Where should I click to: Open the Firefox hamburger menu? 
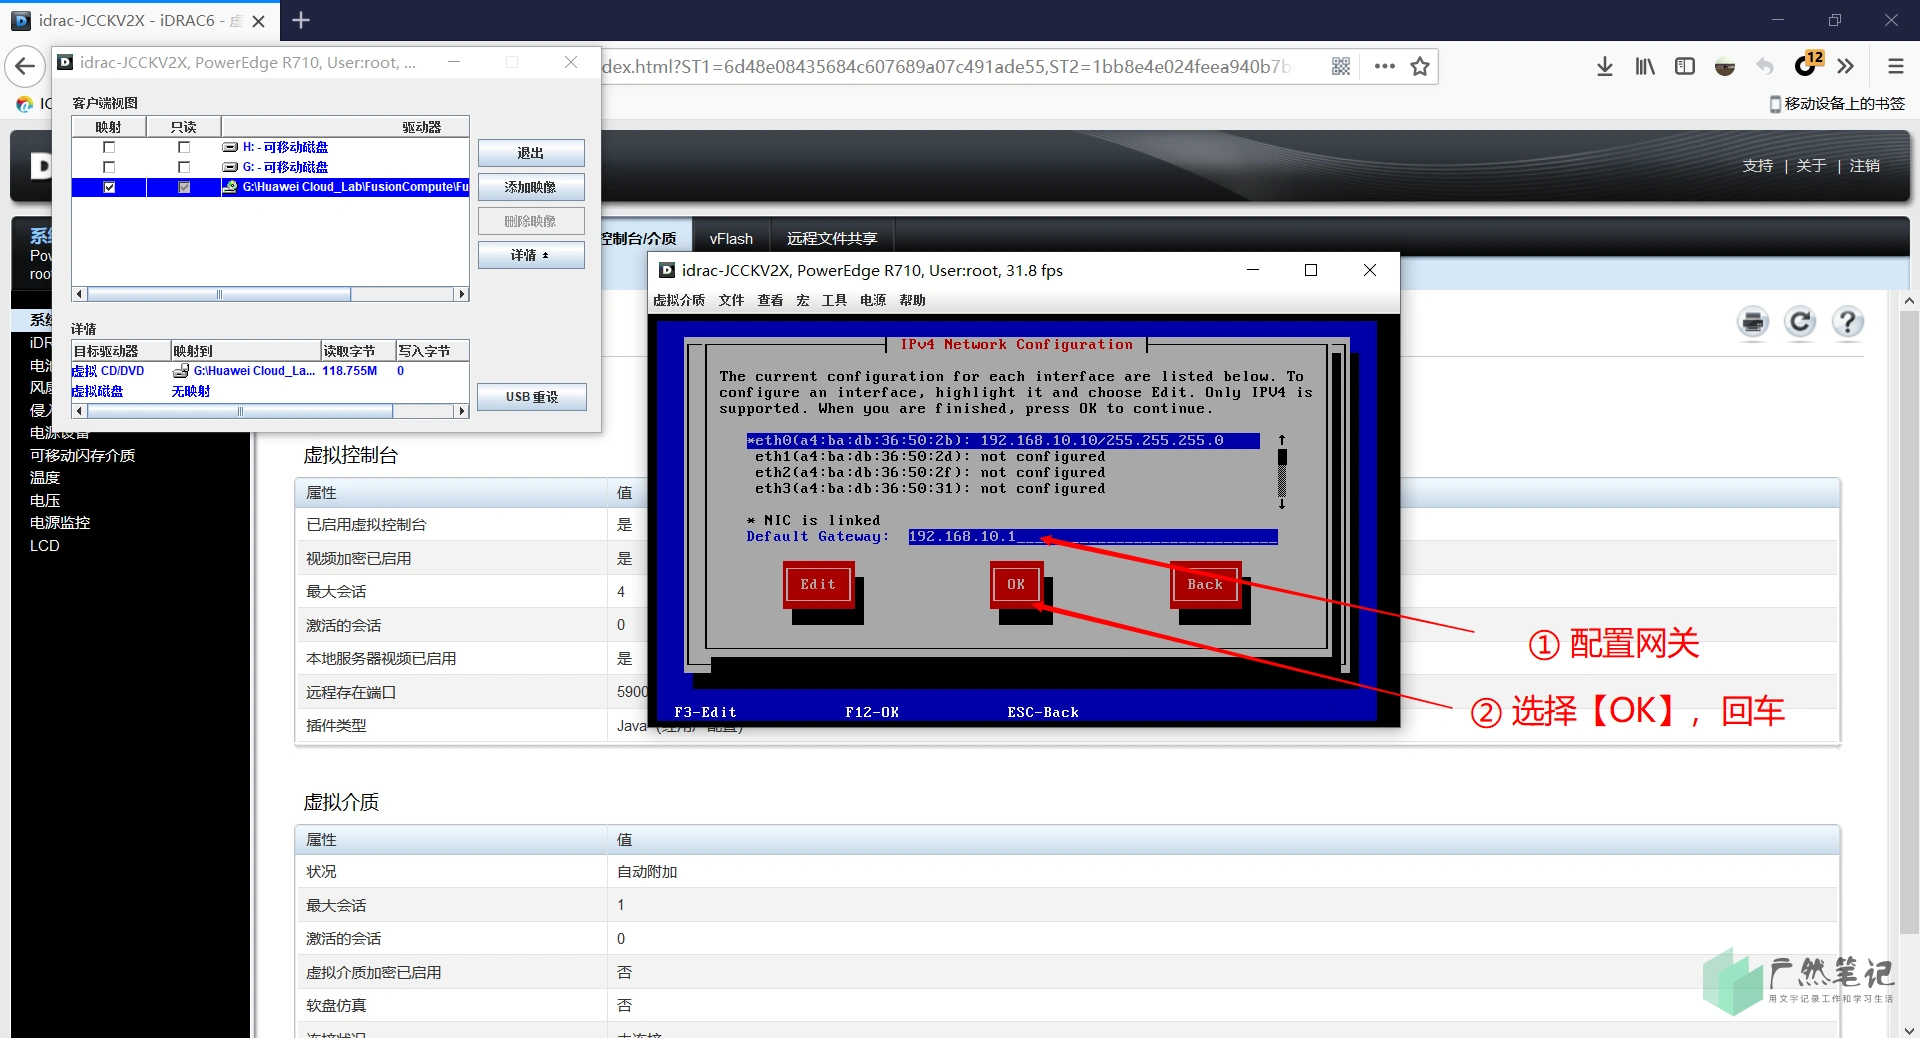click(x=1895, y=67)
